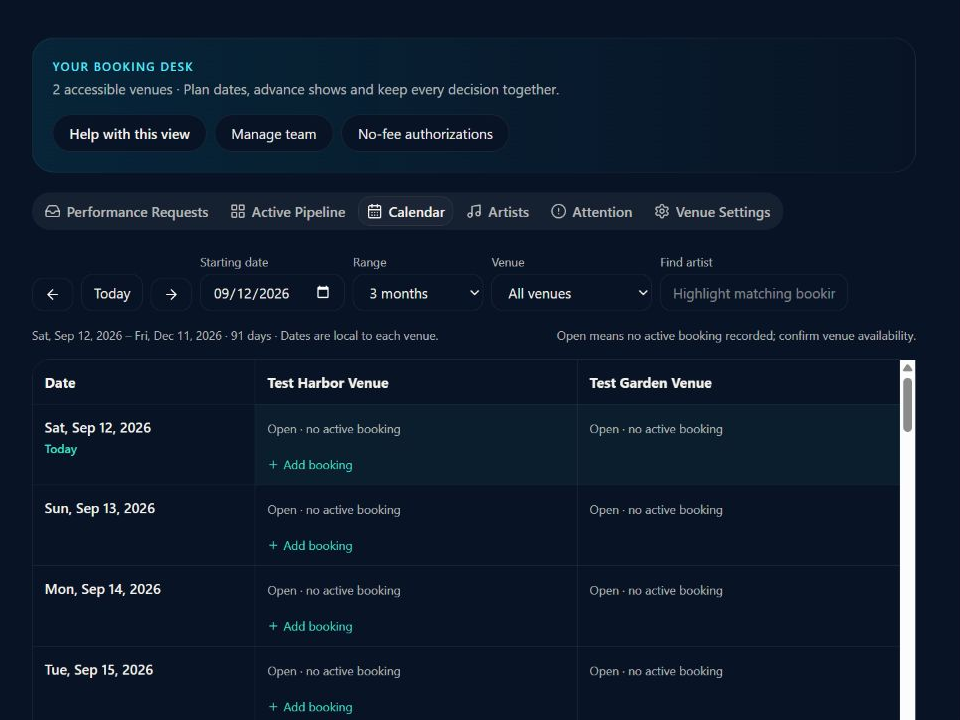This screenshot has width=960, height=720.
Task: Go to Venue Settings tab
Action: [x=713, y=212]
